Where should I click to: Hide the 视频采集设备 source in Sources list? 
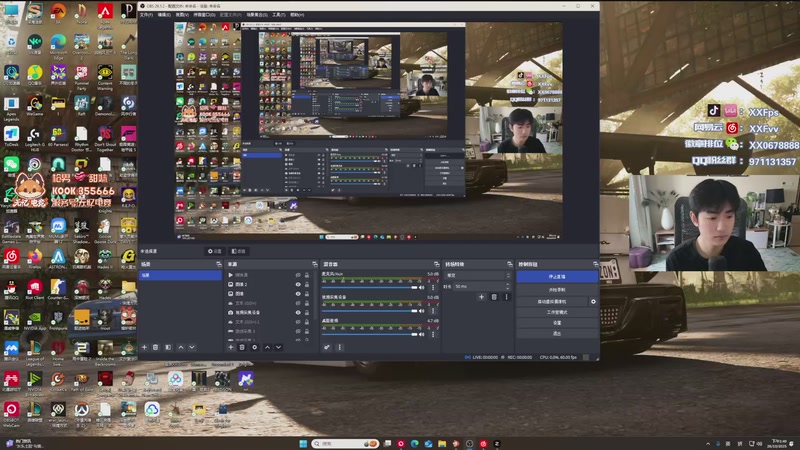pos(298,312)
